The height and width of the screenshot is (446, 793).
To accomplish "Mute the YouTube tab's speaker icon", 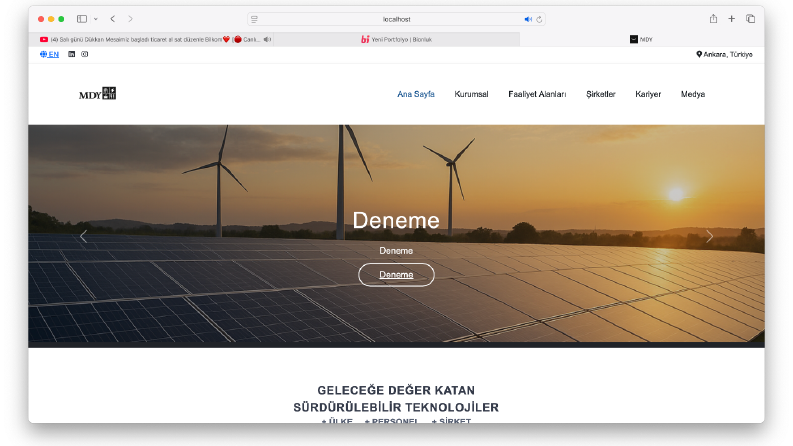I will pos(267,39).
